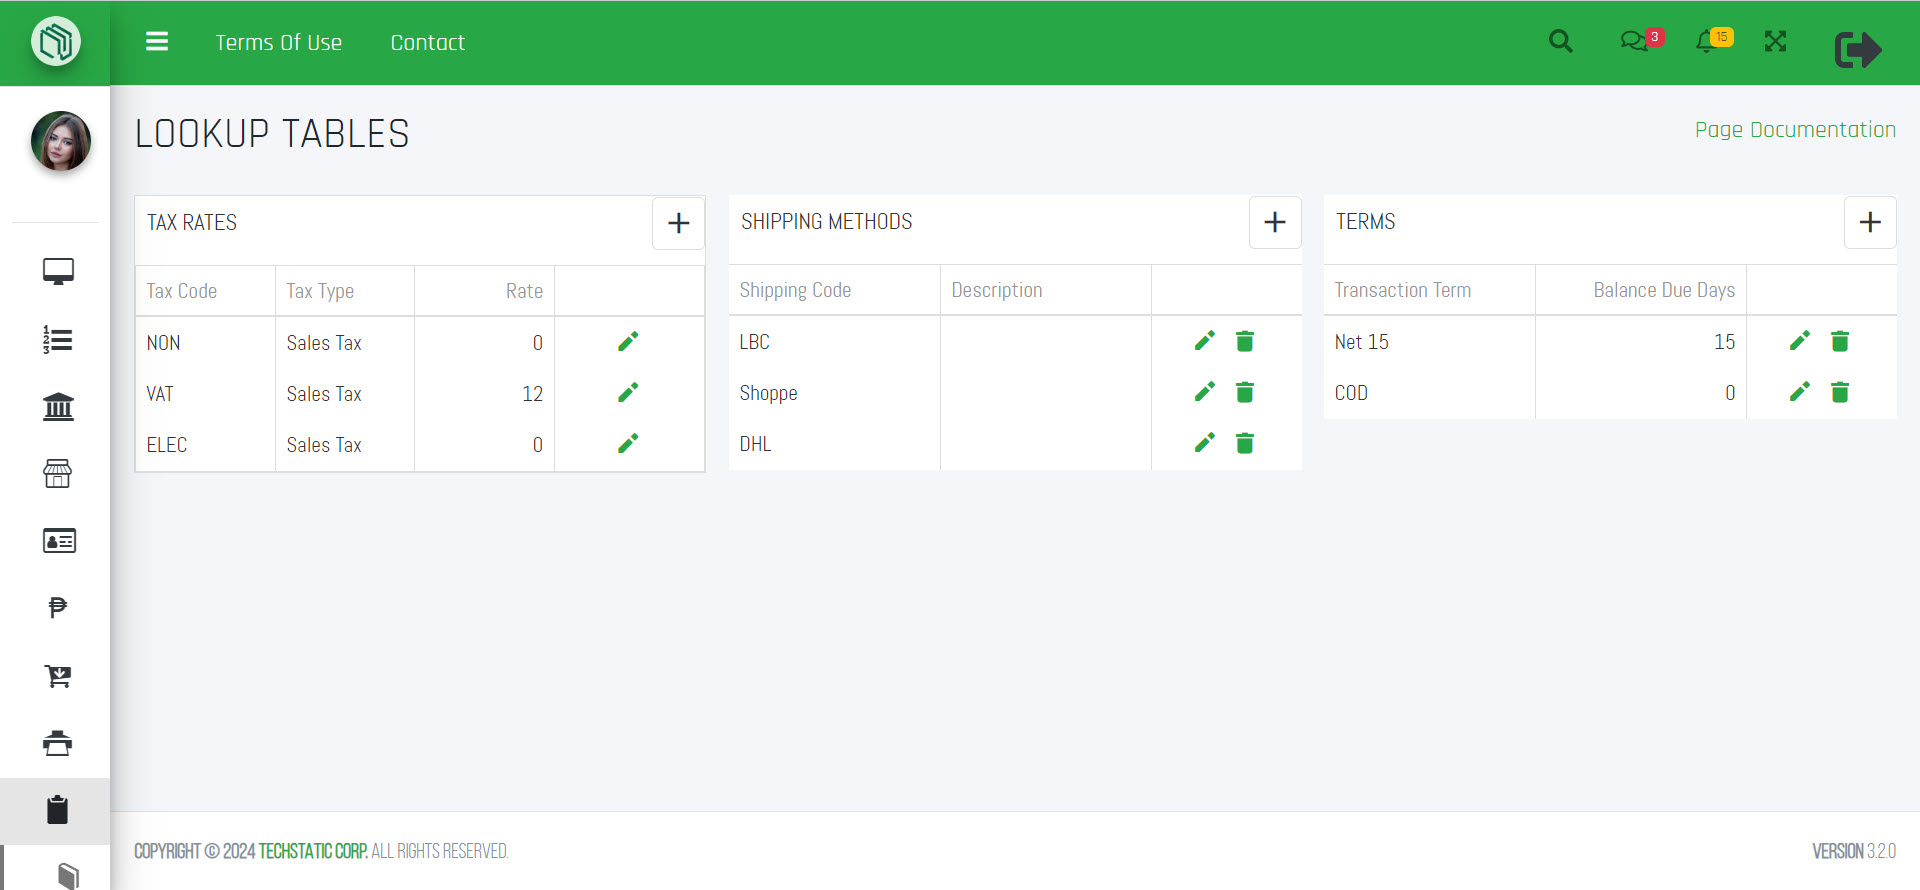Open chat messages with 3 badge
The image size is (1920, 890).
(x=1634, y=42)
